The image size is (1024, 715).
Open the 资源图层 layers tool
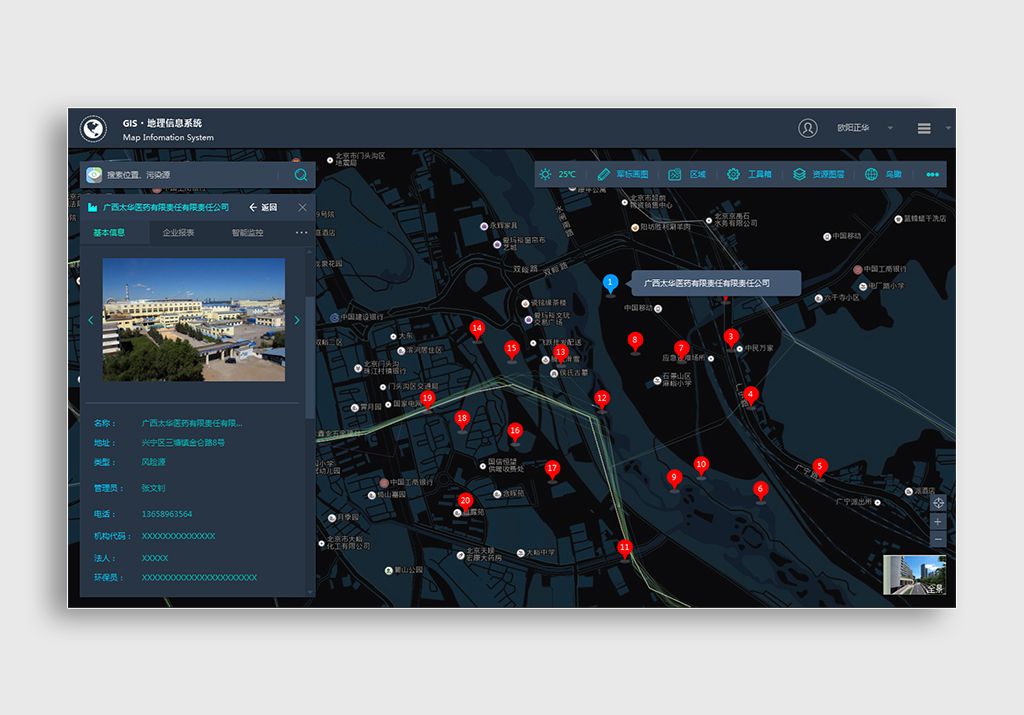[x=819, y=174]
